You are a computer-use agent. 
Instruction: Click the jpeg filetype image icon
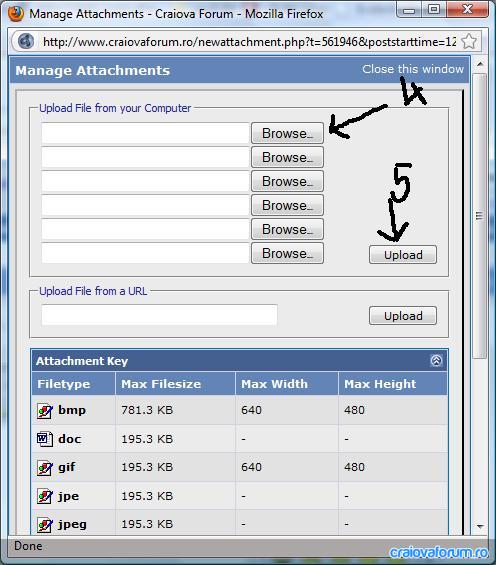coord(45,525)
